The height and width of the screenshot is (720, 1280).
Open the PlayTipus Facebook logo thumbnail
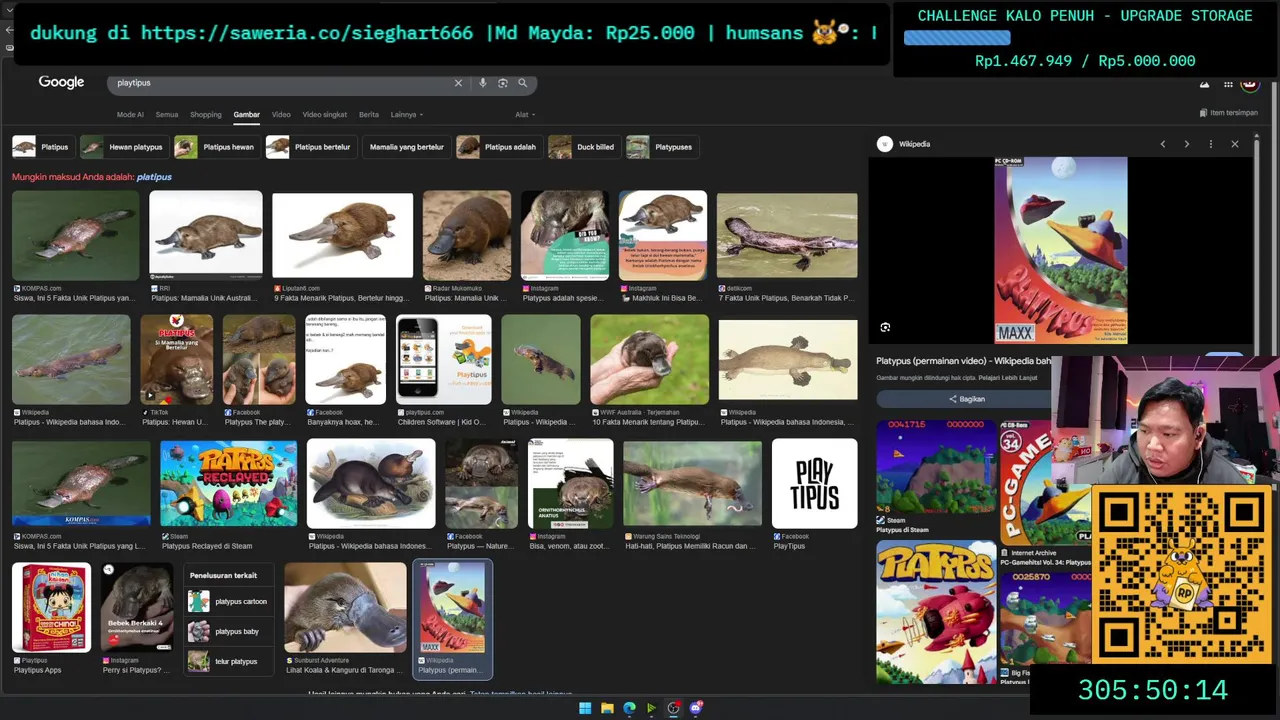(x=814, y=483)
